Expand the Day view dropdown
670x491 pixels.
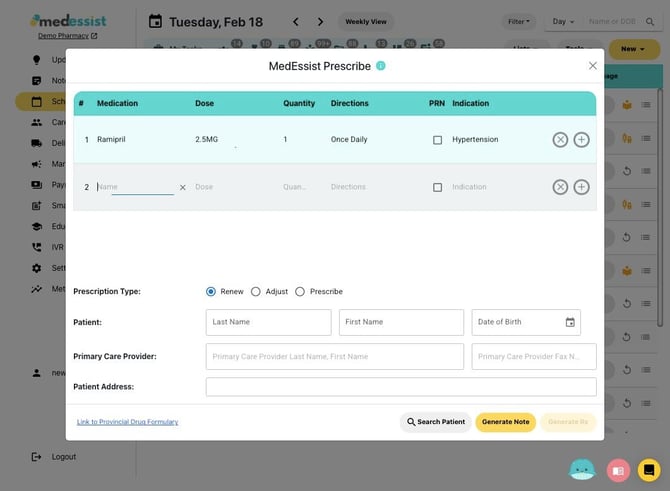564,21
